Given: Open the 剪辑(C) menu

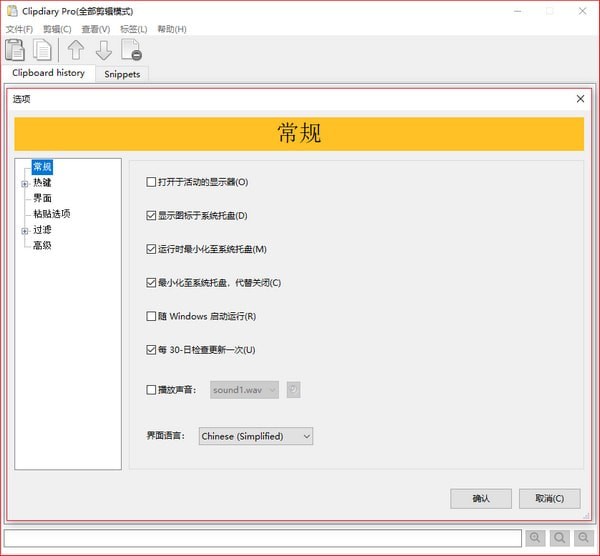Looking at the screenshot, I should 57,29.
